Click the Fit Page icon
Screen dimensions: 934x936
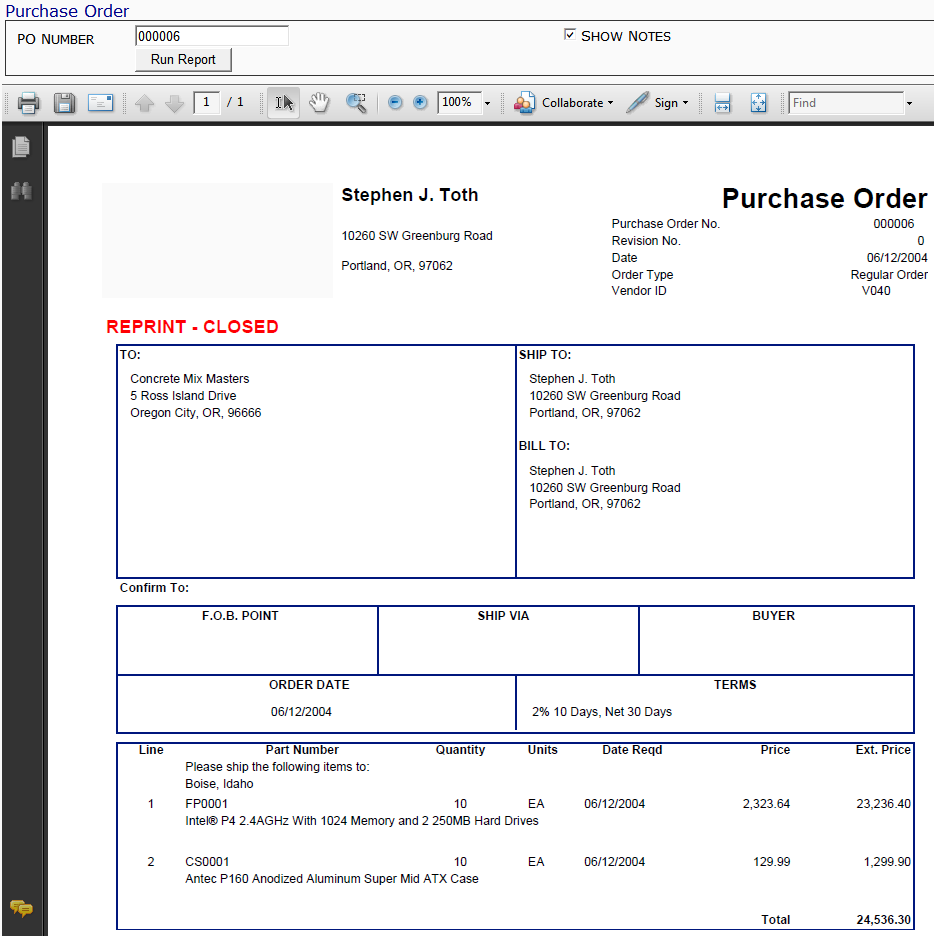tap(759, 103)
